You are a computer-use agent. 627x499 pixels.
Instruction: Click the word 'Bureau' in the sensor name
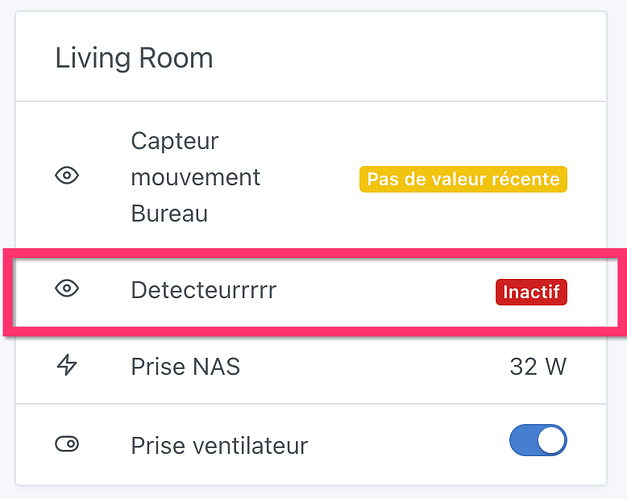169,214
